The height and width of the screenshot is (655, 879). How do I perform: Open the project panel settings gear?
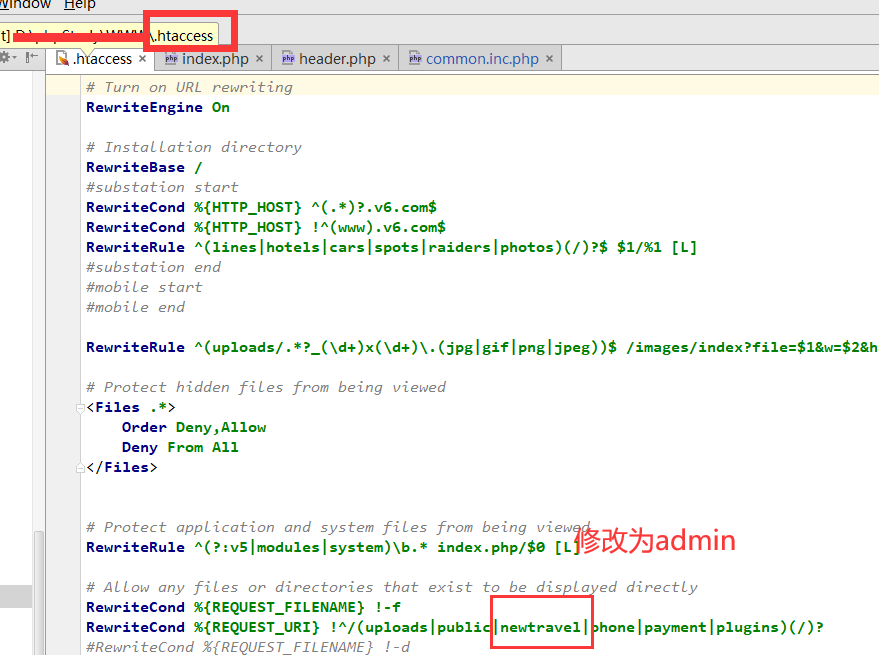pos(6,58)
